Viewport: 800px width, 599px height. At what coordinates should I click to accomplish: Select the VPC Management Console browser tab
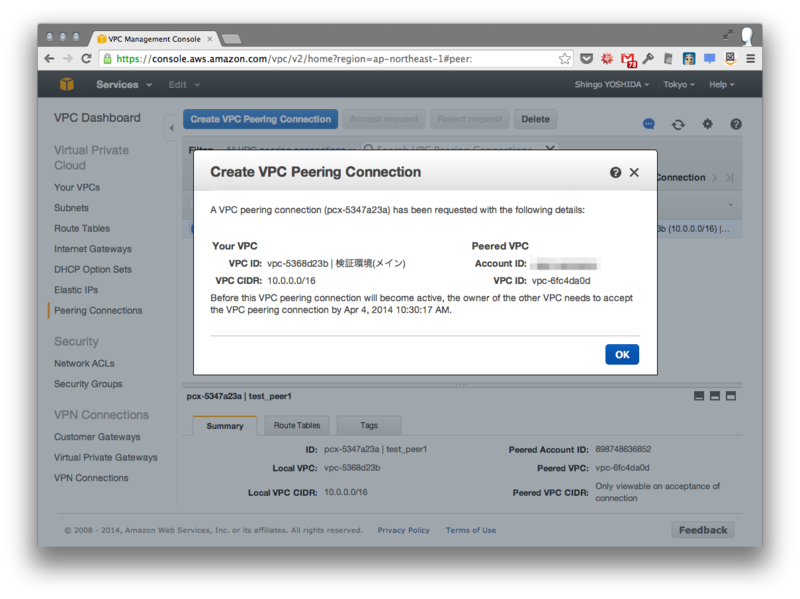coord(154,39)
